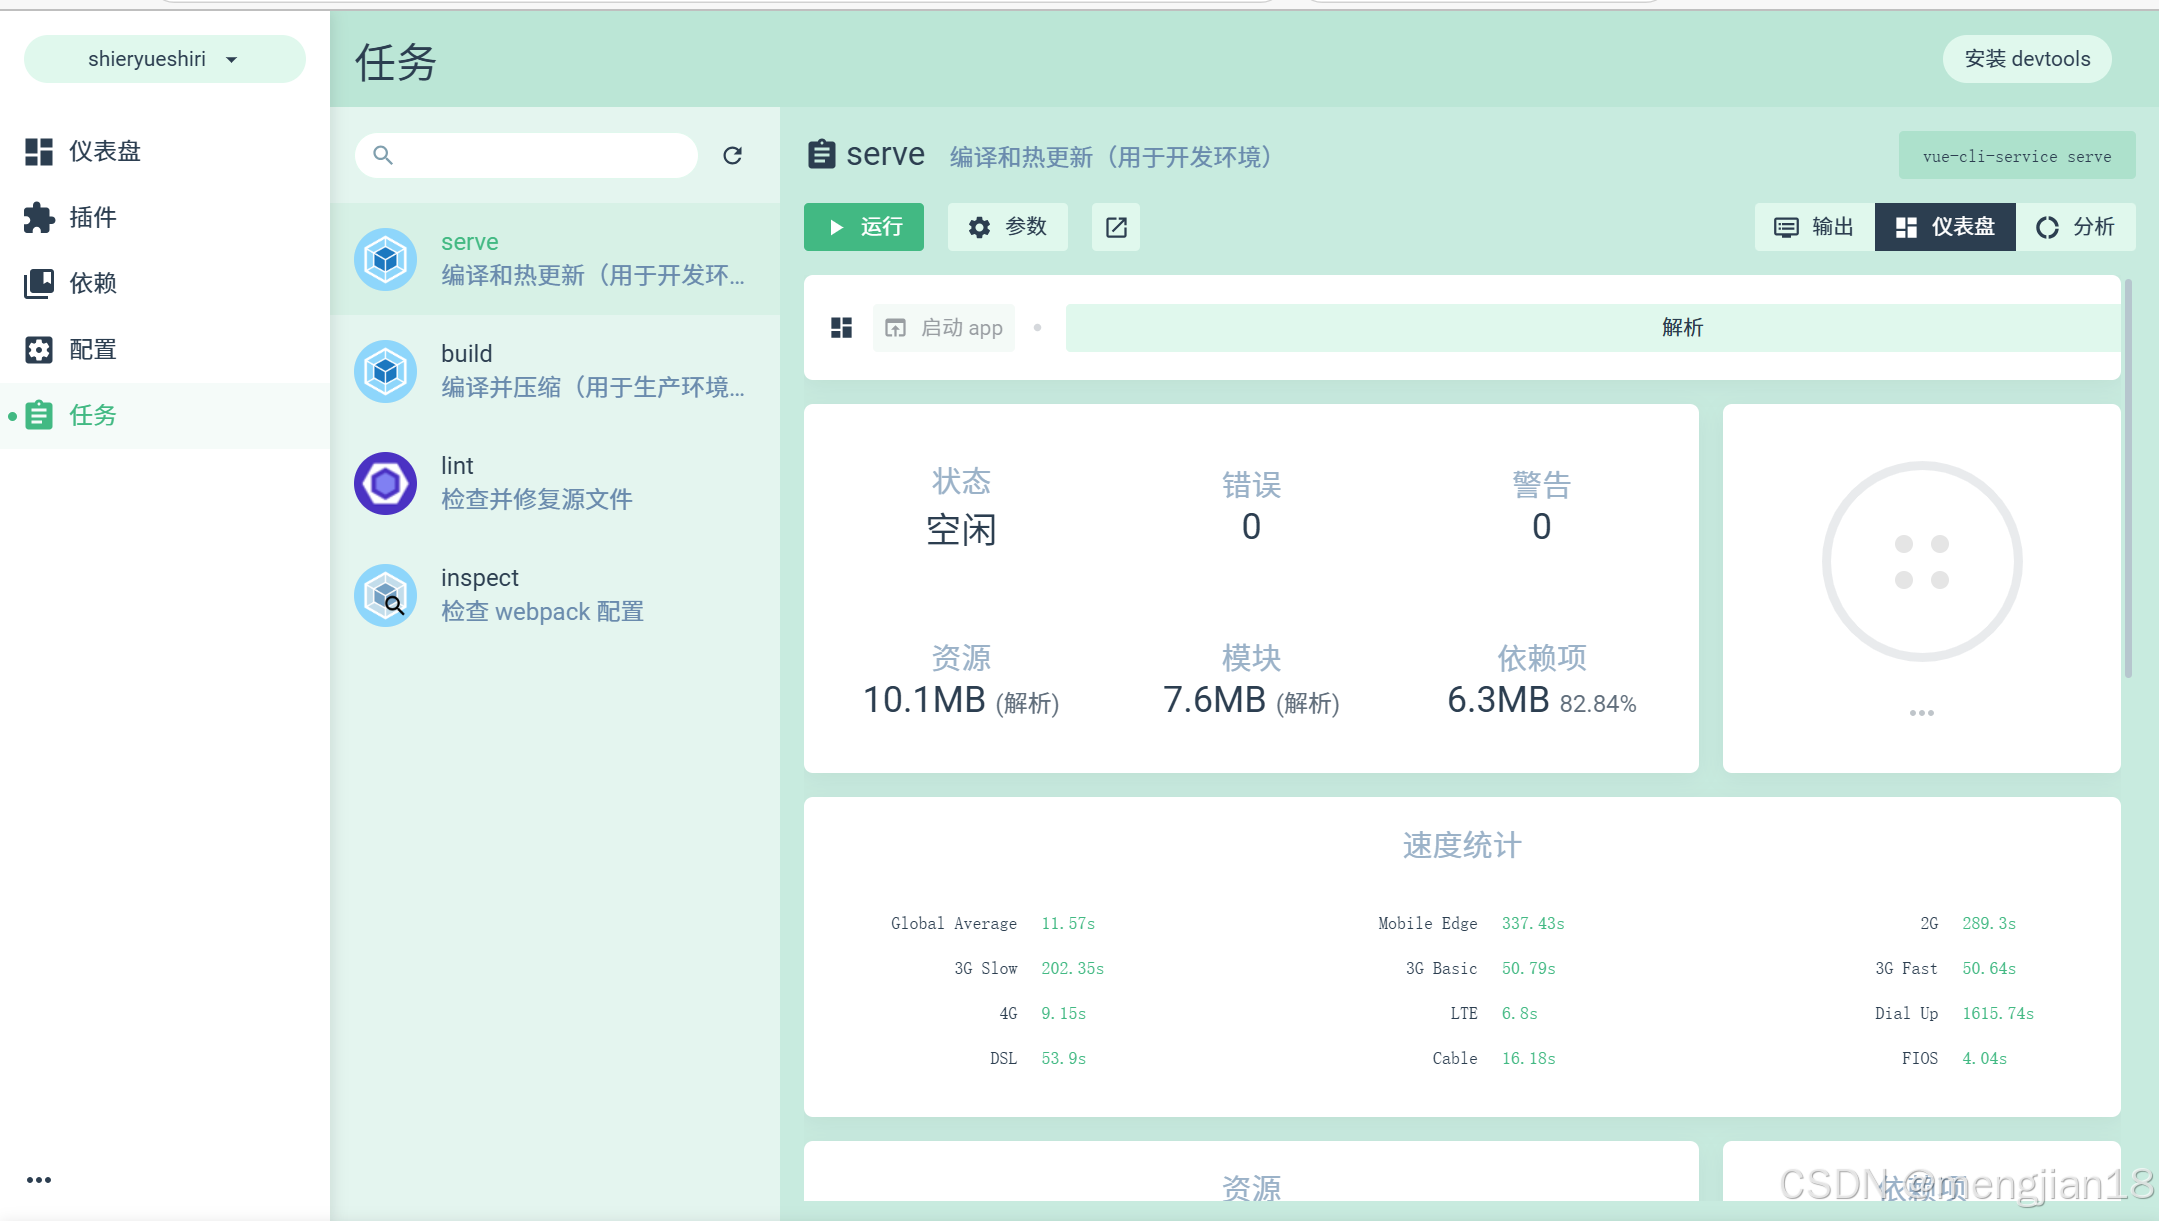Switch to the 分析 analyzer view

2075,227
